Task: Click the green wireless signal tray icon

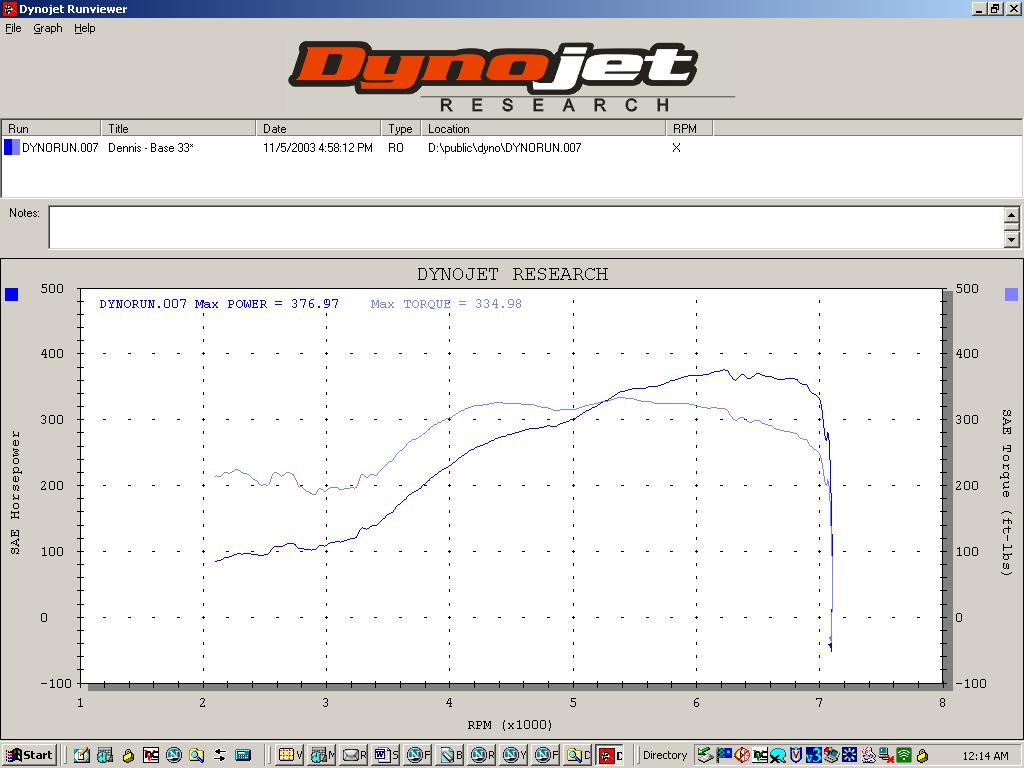Action: [904, 756]
